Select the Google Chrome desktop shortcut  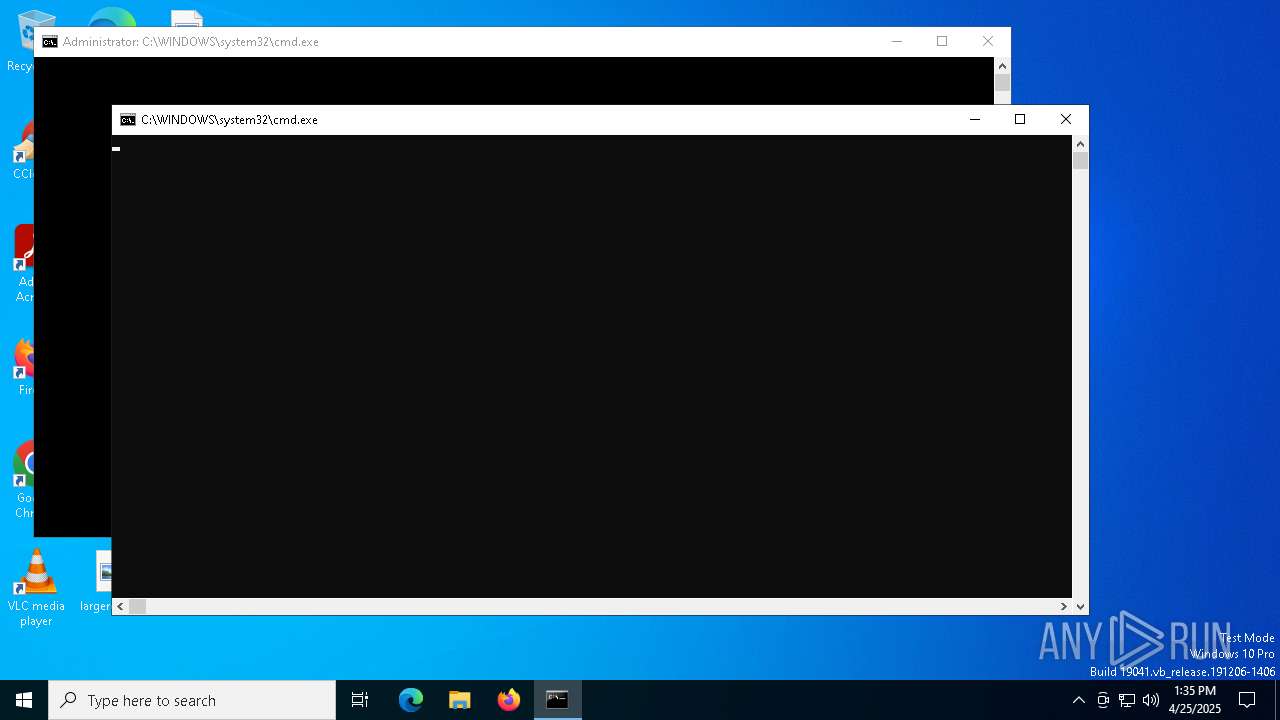(23, 480)
